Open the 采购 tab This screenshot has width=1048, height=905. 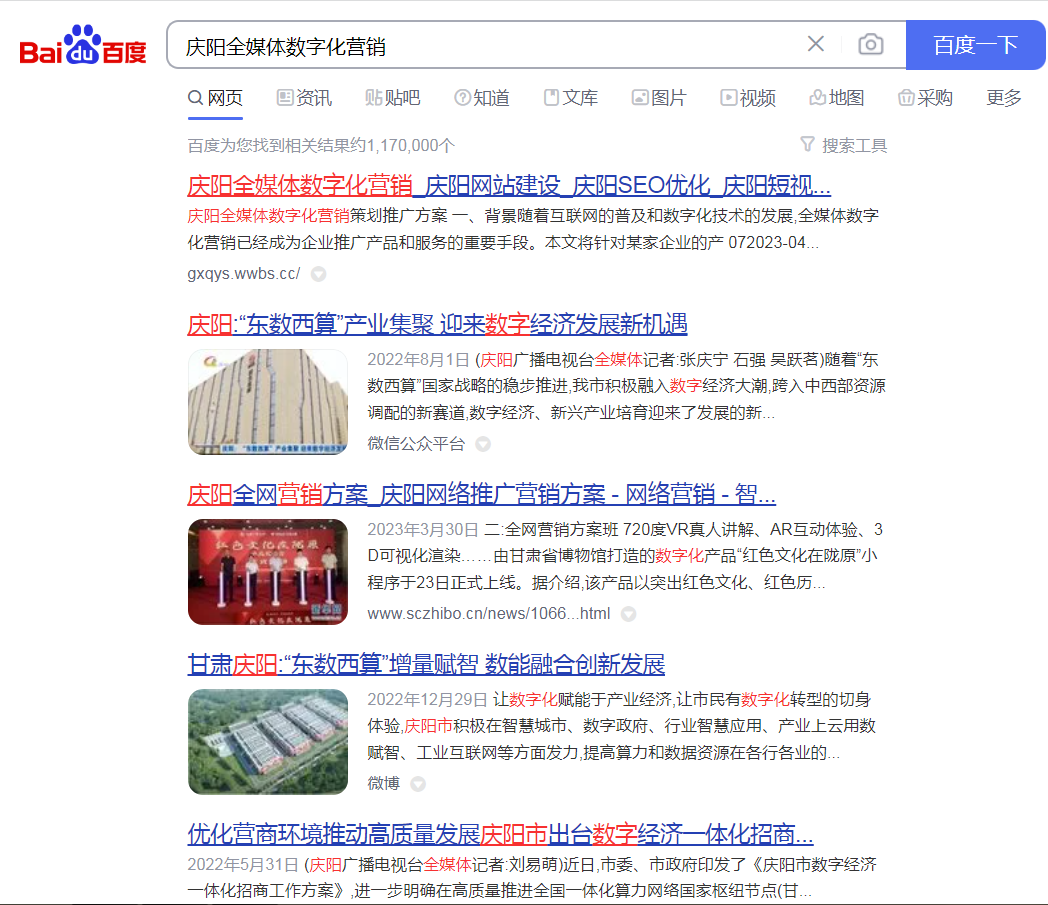click(925, 98)
